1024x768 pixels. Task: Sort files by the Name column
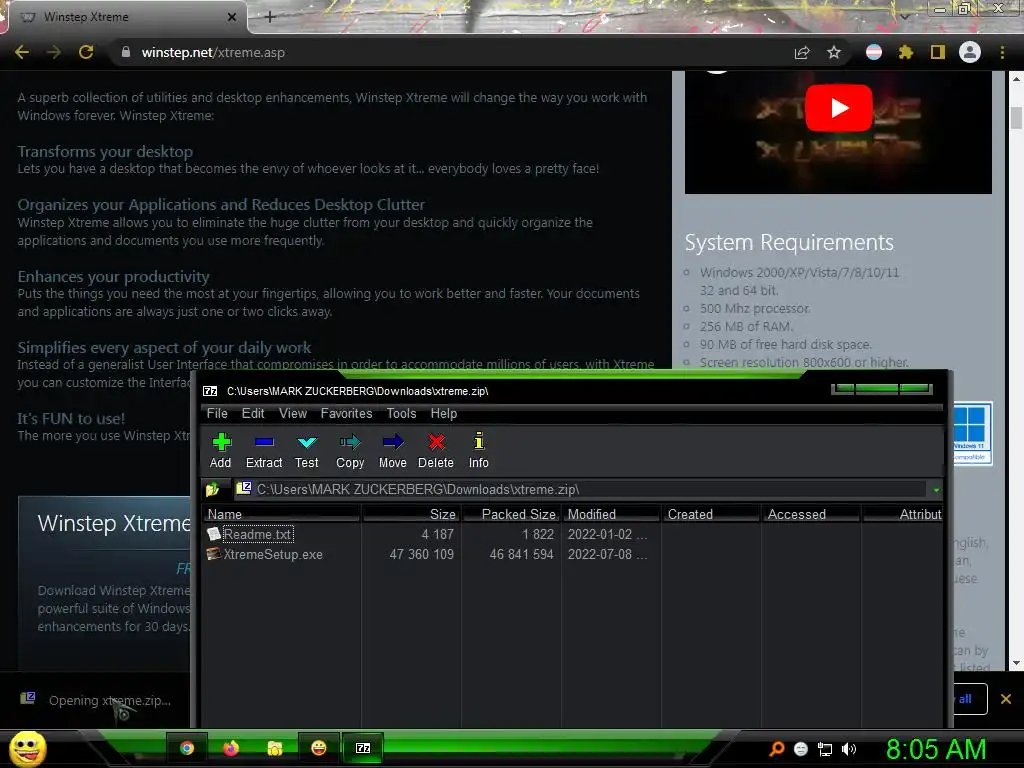click(x=281, y=514)
